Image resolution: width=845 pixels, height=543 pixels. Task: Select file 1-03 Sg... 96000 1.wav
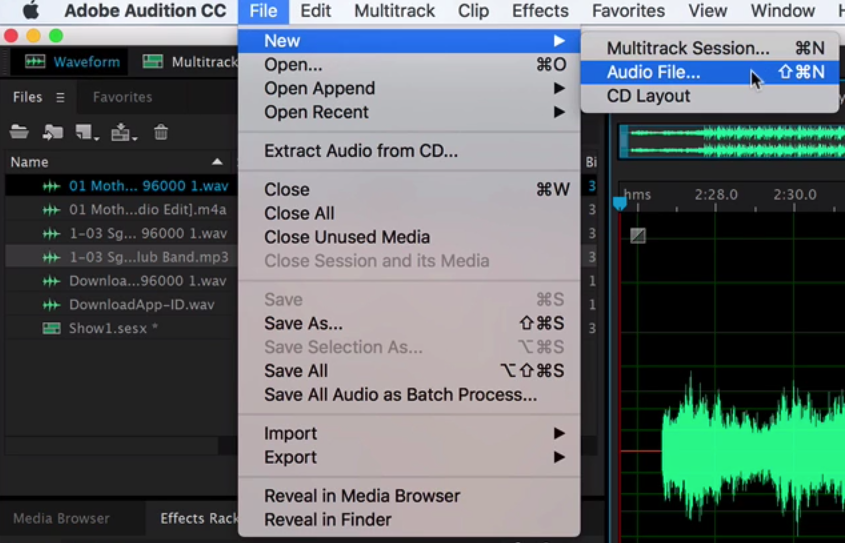121,233
